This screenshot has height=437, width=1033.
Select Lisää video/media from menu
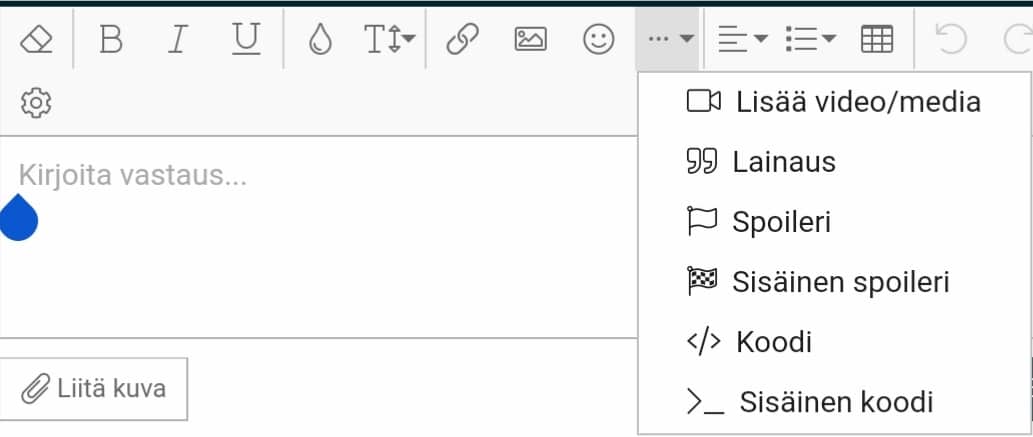(x=833, y=102)
